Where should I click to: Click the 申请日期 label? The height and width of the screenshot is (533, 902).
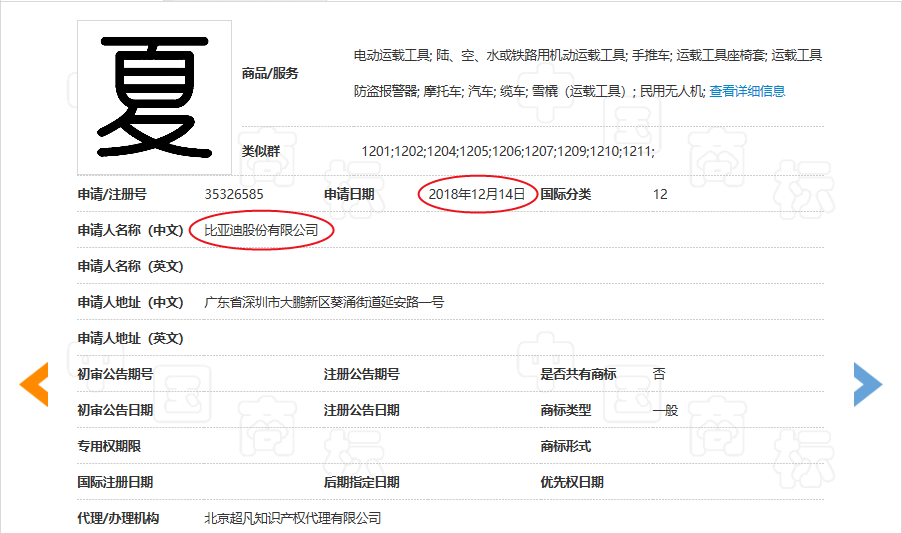click(x=349, y=194)
